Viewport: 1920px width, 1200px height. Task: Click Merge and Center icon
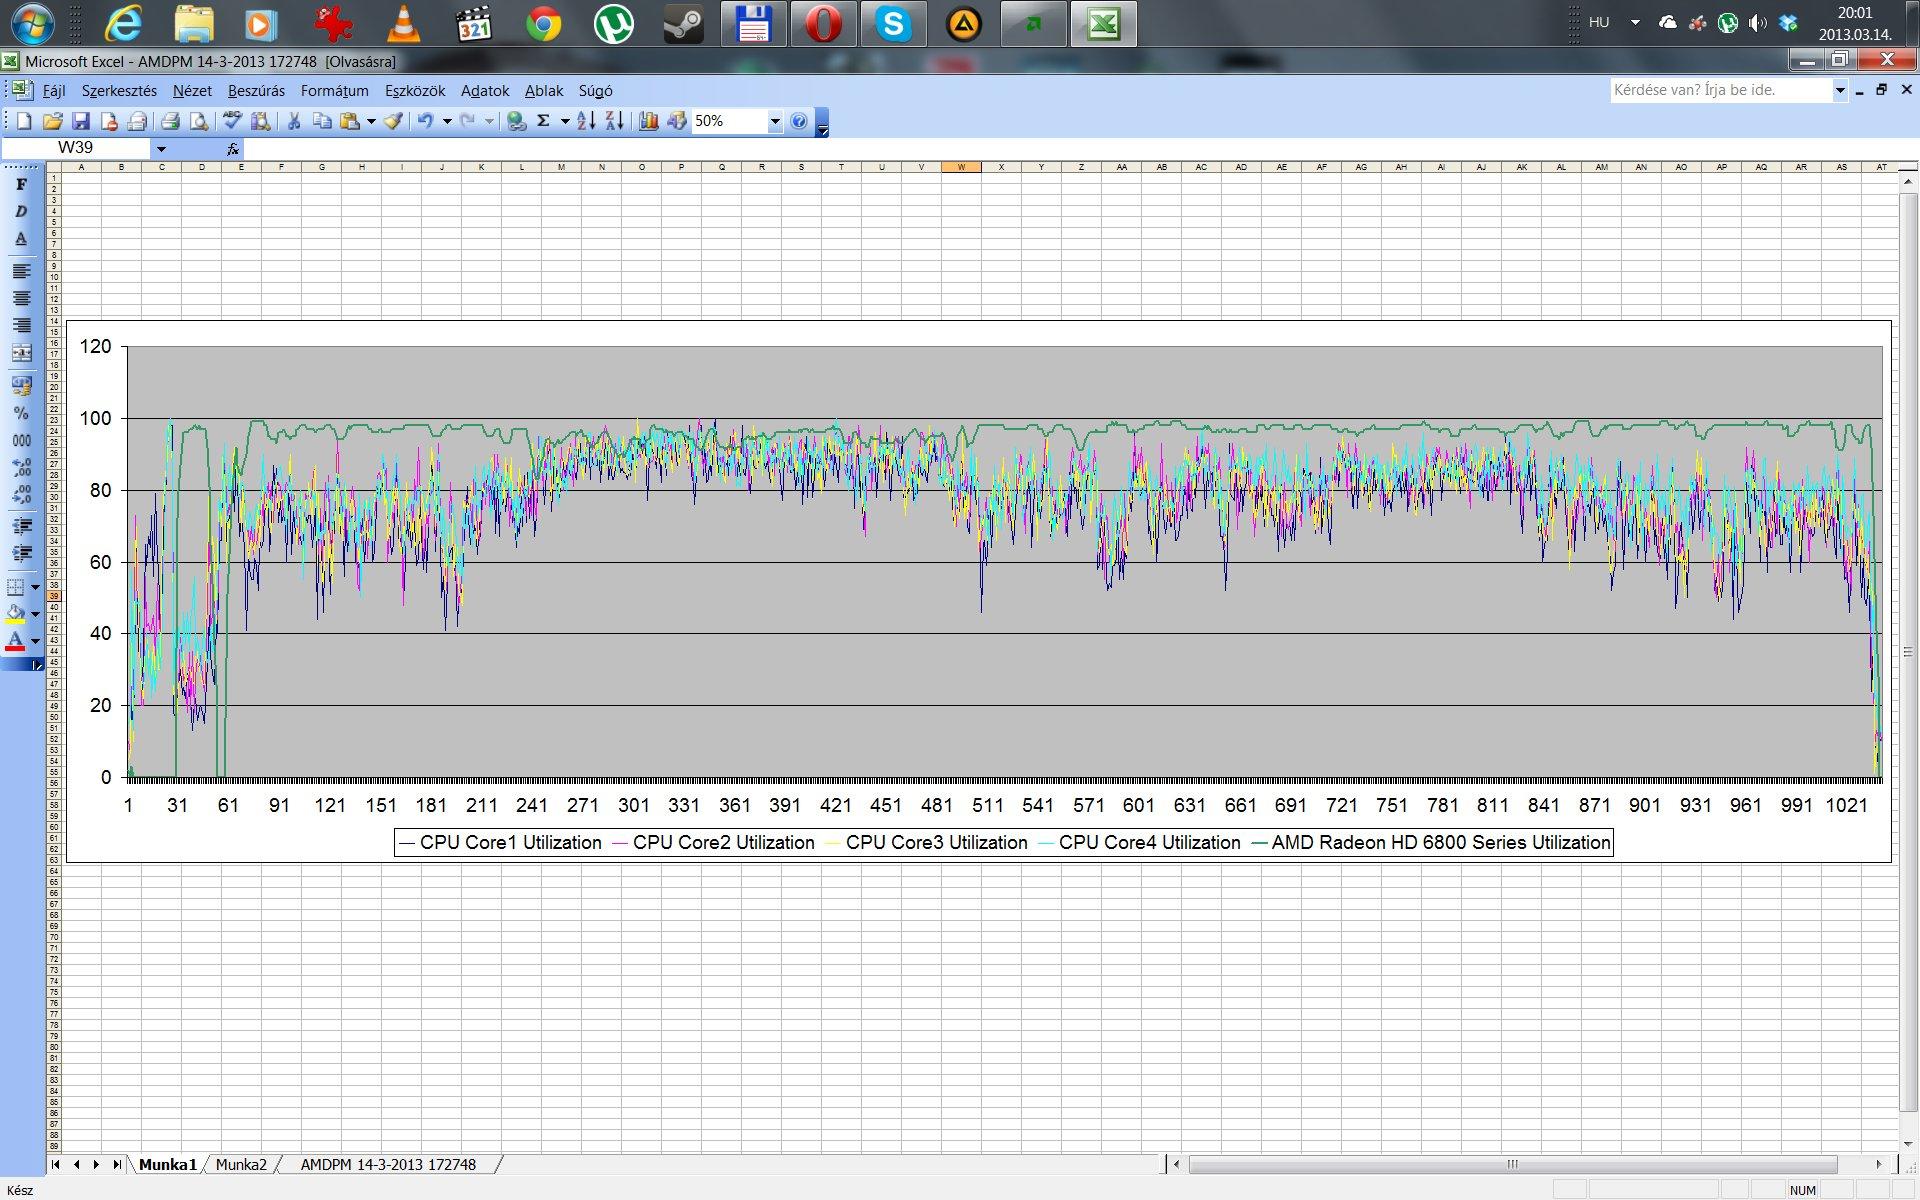pyautogui.click(x=21, y=353)
